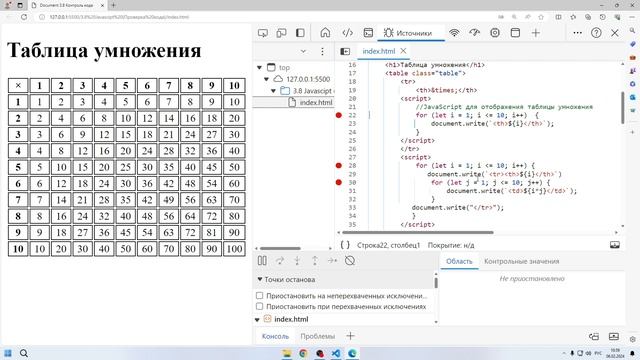This screenshot has height=360, width=640.
Task: Toggle breakpoint on line 22
Action: (x=338, y=115)
